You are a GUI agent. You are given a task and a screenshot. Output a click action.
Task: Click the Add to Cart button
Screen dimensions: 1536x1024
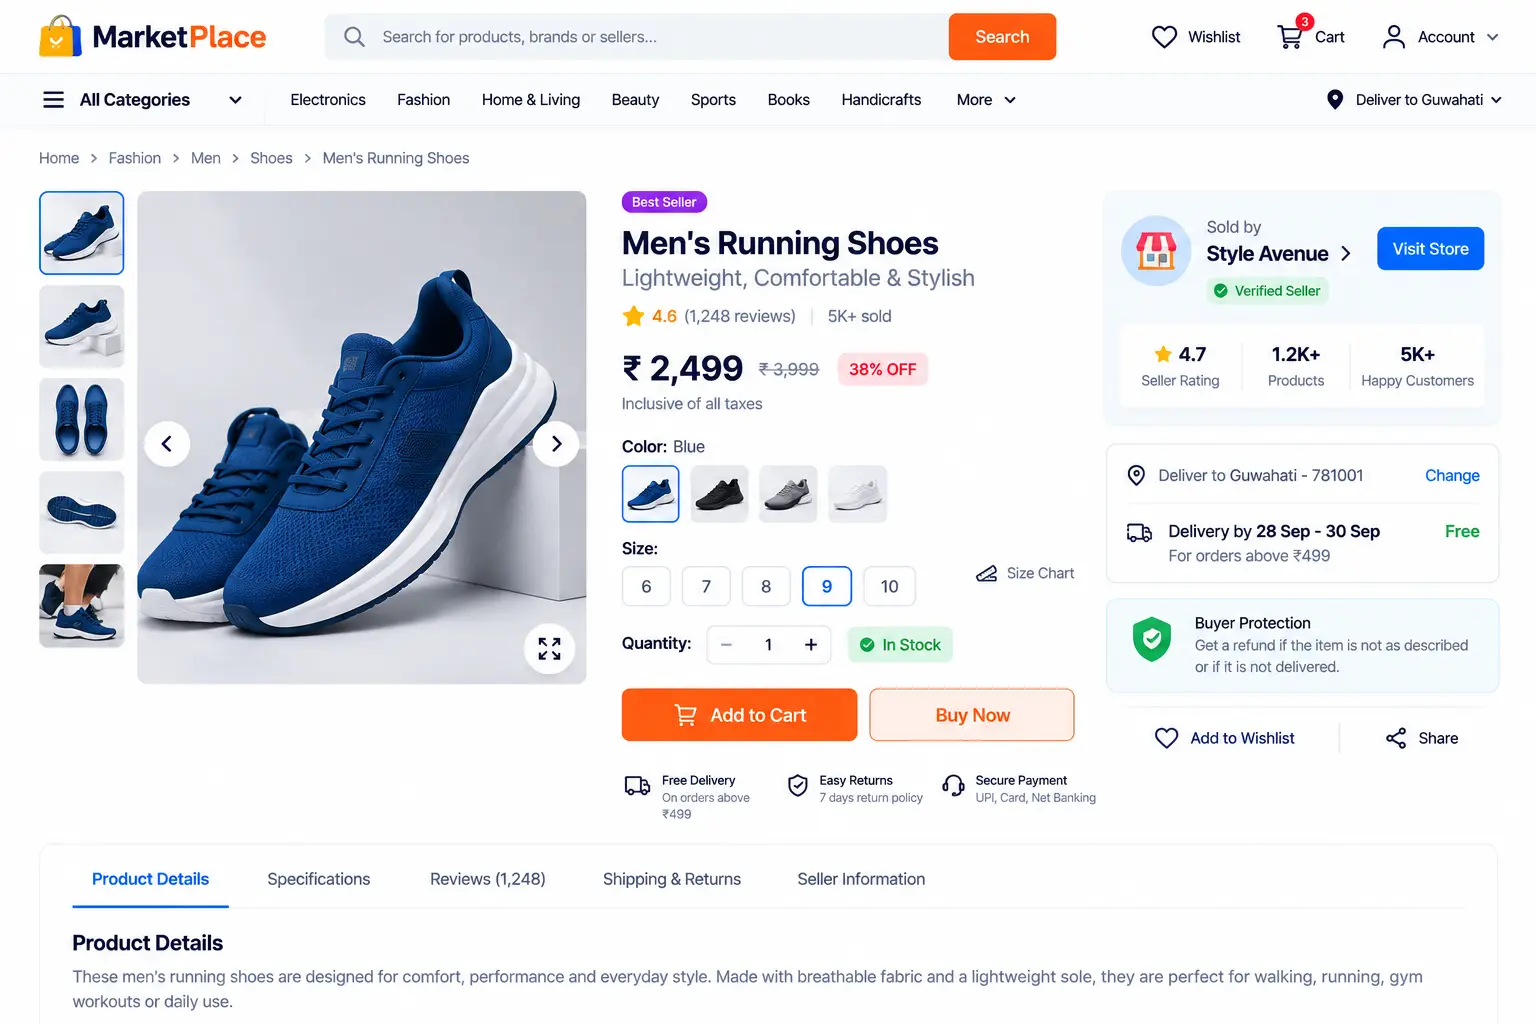(x=739, y=715)
